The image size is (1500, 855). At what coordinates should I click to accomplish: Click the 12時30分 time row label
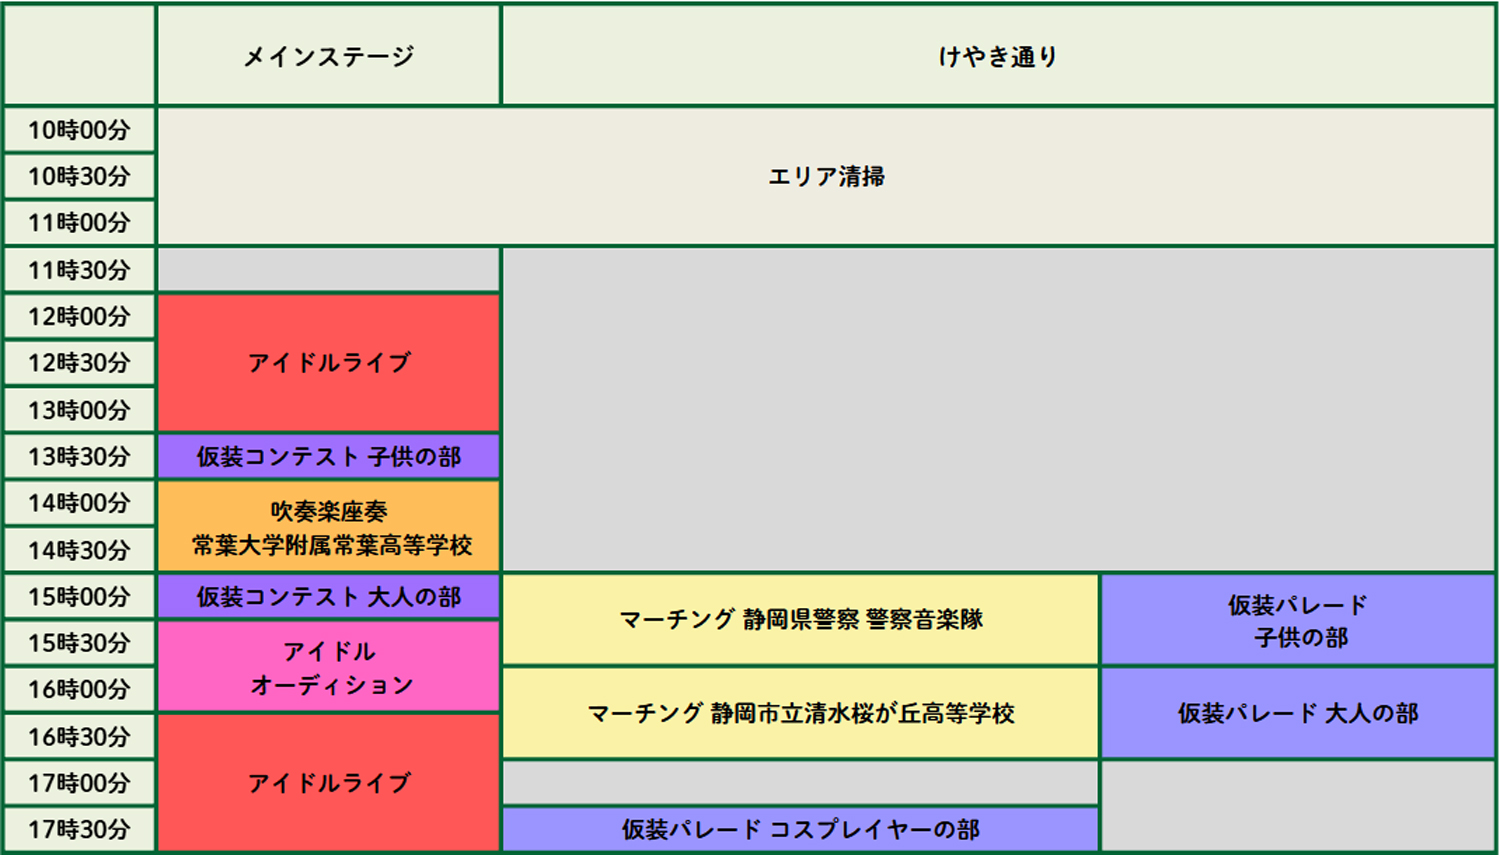point(79,363)
